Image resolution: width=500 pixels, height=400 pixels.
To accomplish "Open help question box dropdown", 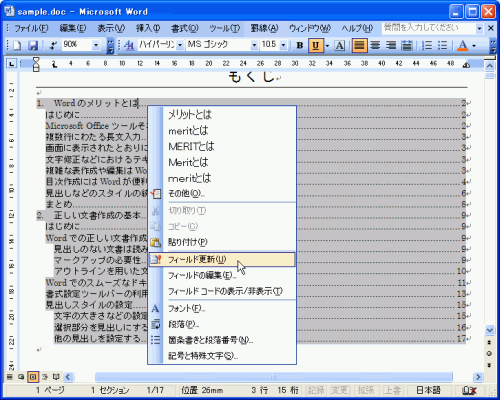I will point(479,29).
